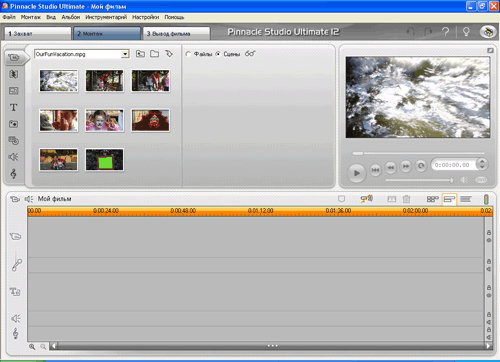Click the undo arrow in header
Viewport: 500px width, 362px height.
411,32
